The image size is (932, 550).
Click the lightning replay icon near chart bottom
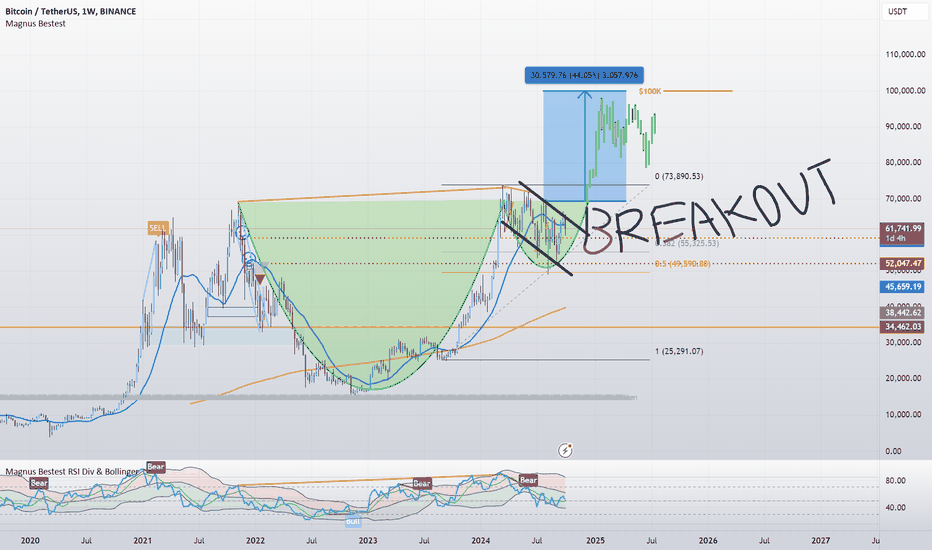coord(565,450)
